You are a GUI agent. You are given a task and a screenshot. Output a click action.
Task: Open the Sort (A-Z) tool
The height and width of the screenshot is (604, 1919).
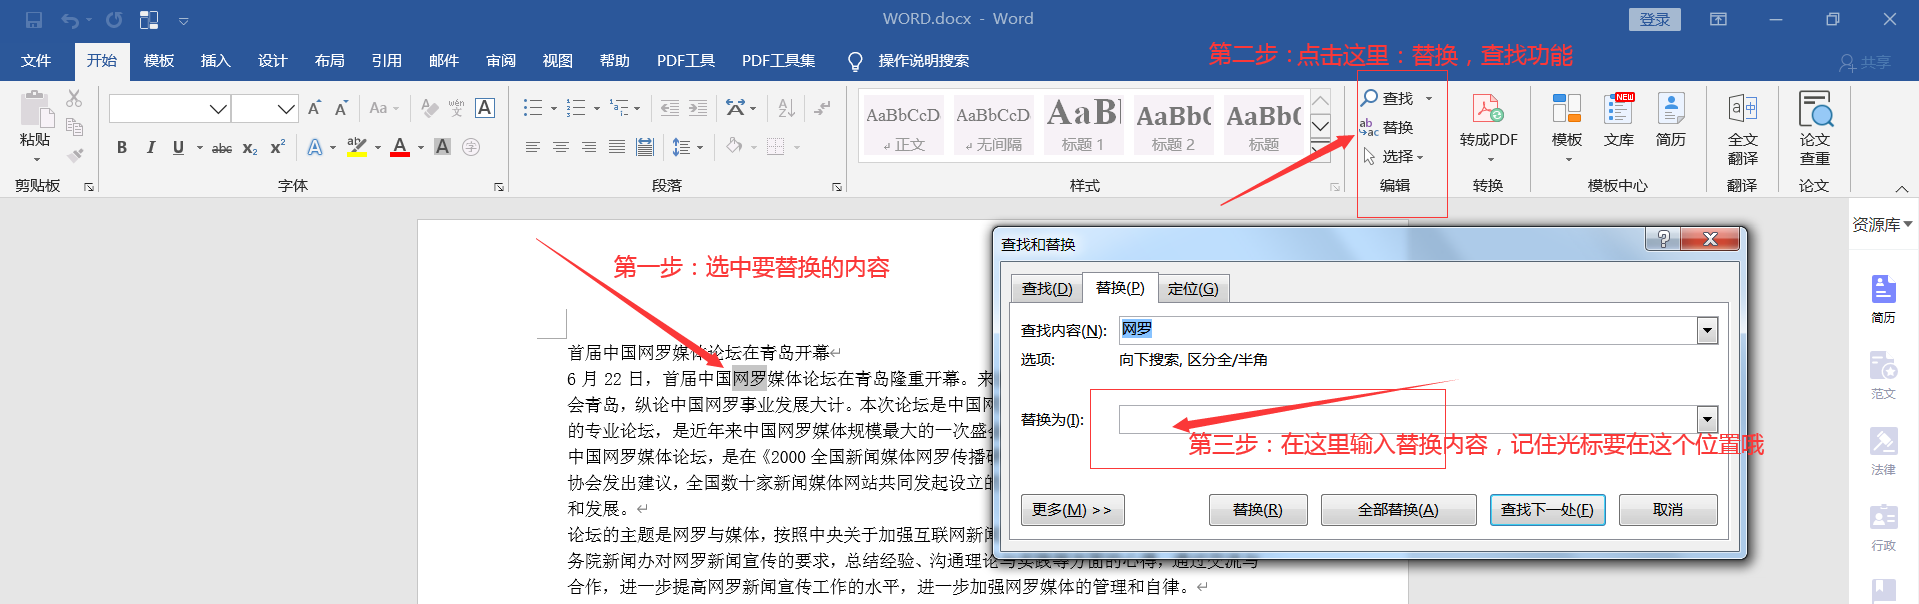pyautogui.click(x=787, y=108)
